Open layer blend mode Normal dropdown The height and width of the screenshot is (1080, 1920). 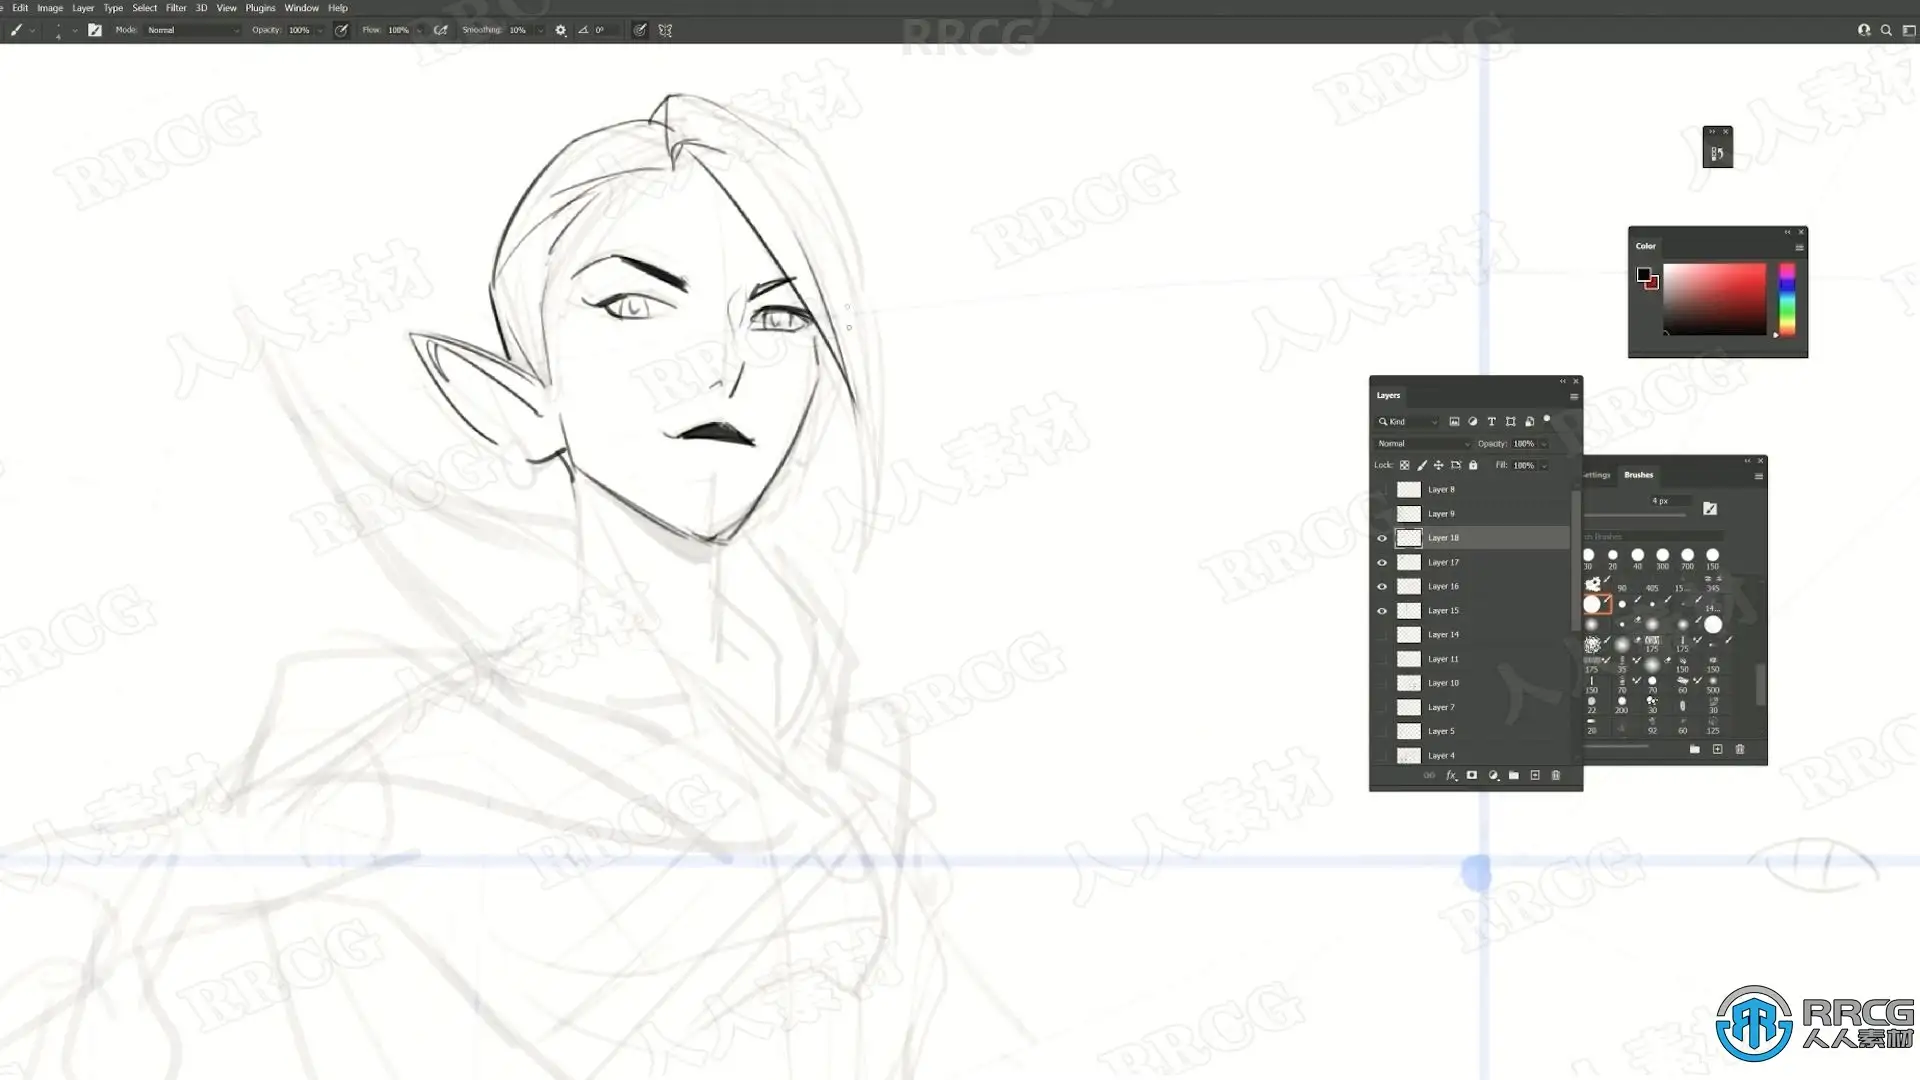click(x=1423, y=443)
